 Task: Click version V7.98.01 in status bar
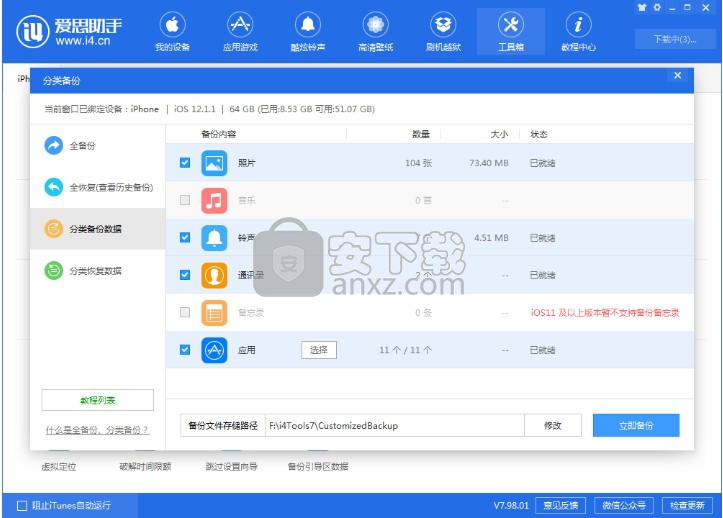pyautogui.click(x=511, y=506)
